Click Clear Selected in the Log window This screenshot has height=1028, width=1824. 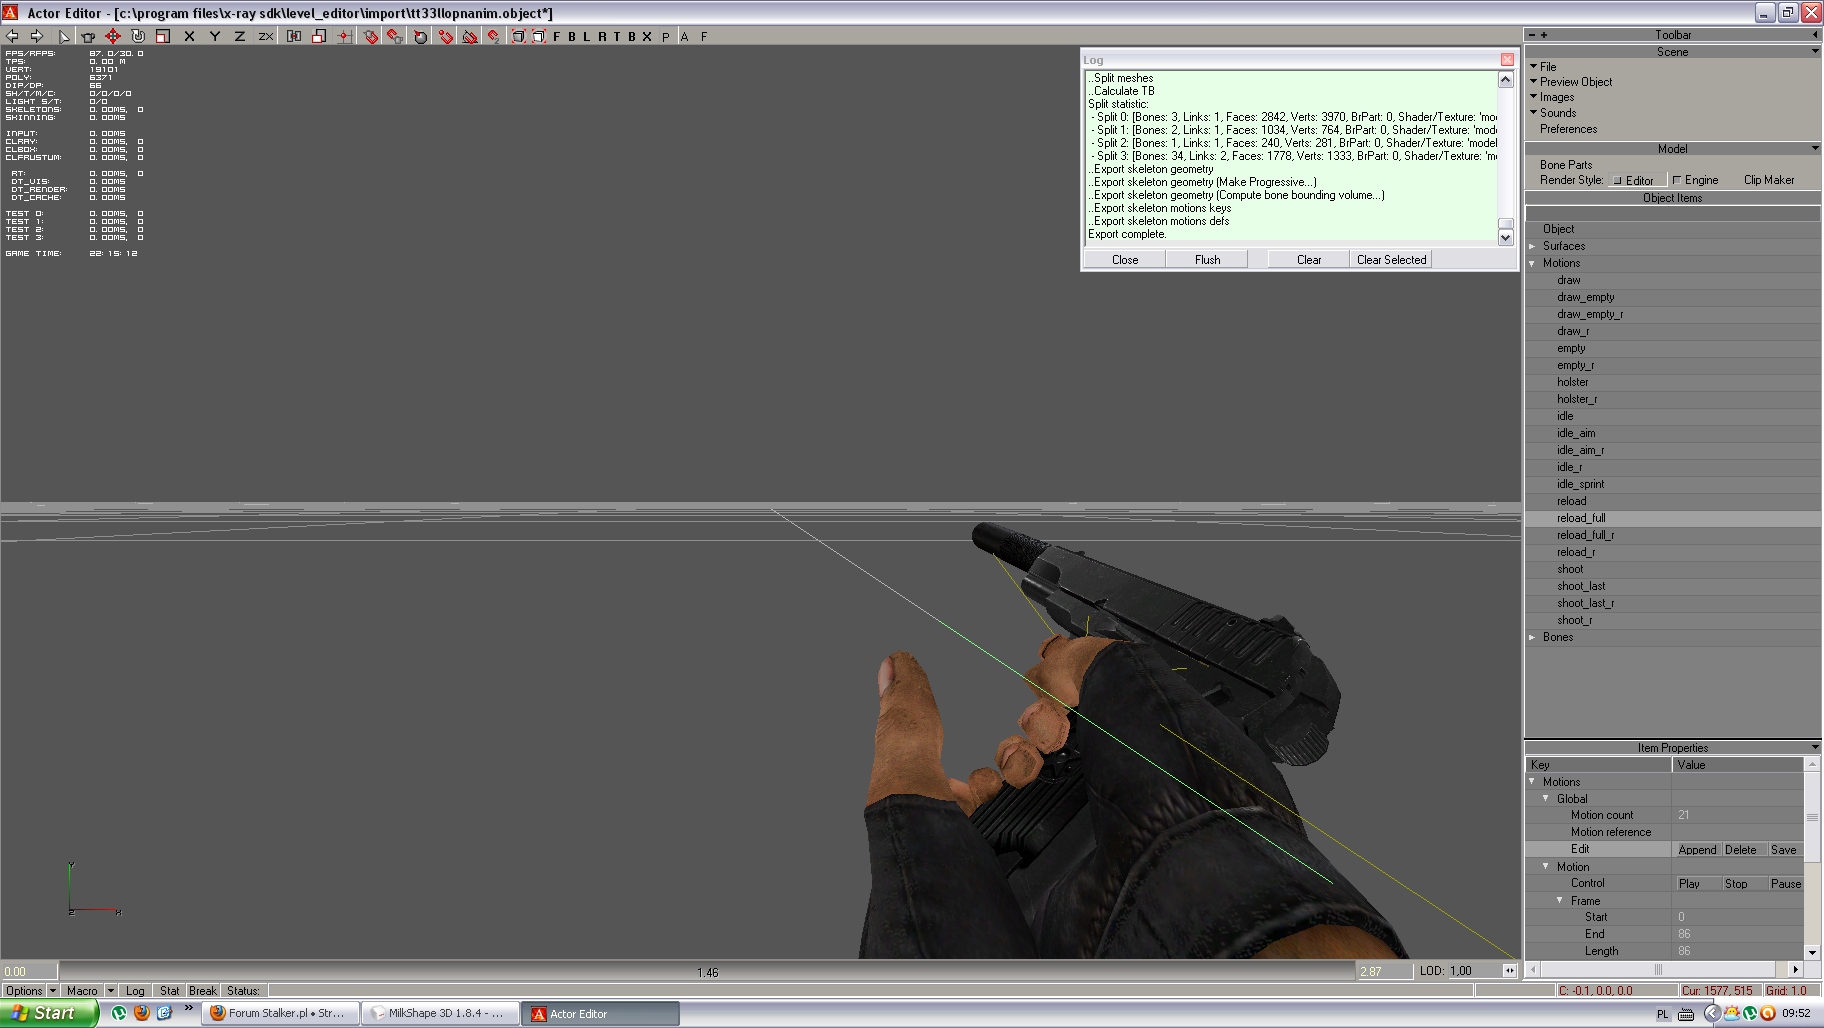pos(1391,260)
